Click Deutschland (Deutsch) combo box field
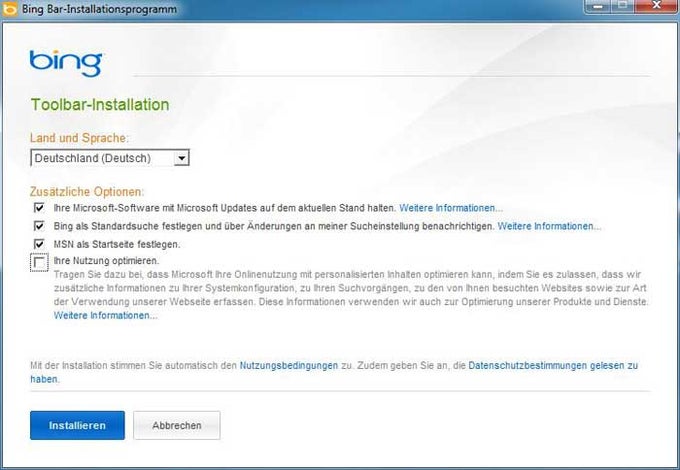The width and height of the screenshot is (680, 470). pos(110,158)
